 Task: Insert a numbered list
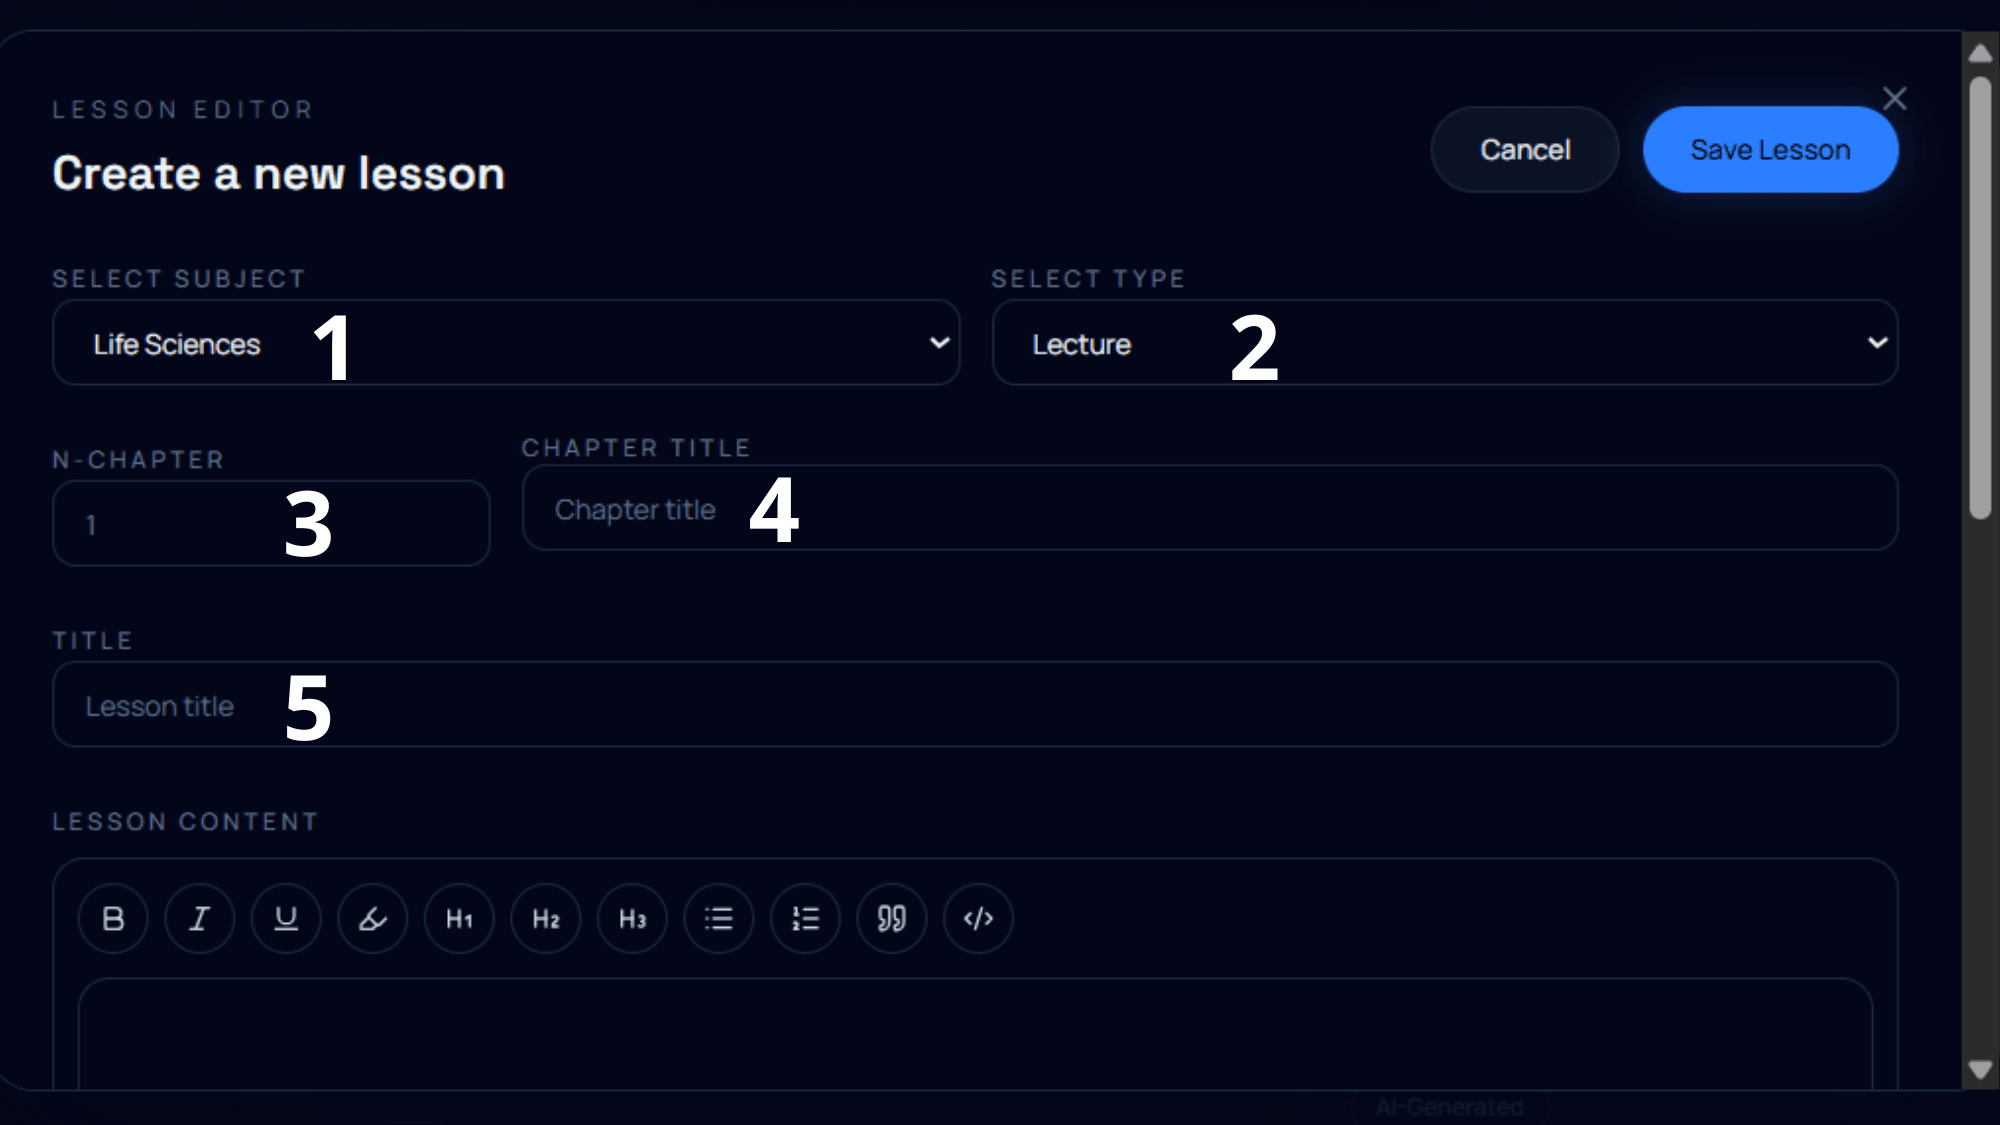(x=805, y=918)
